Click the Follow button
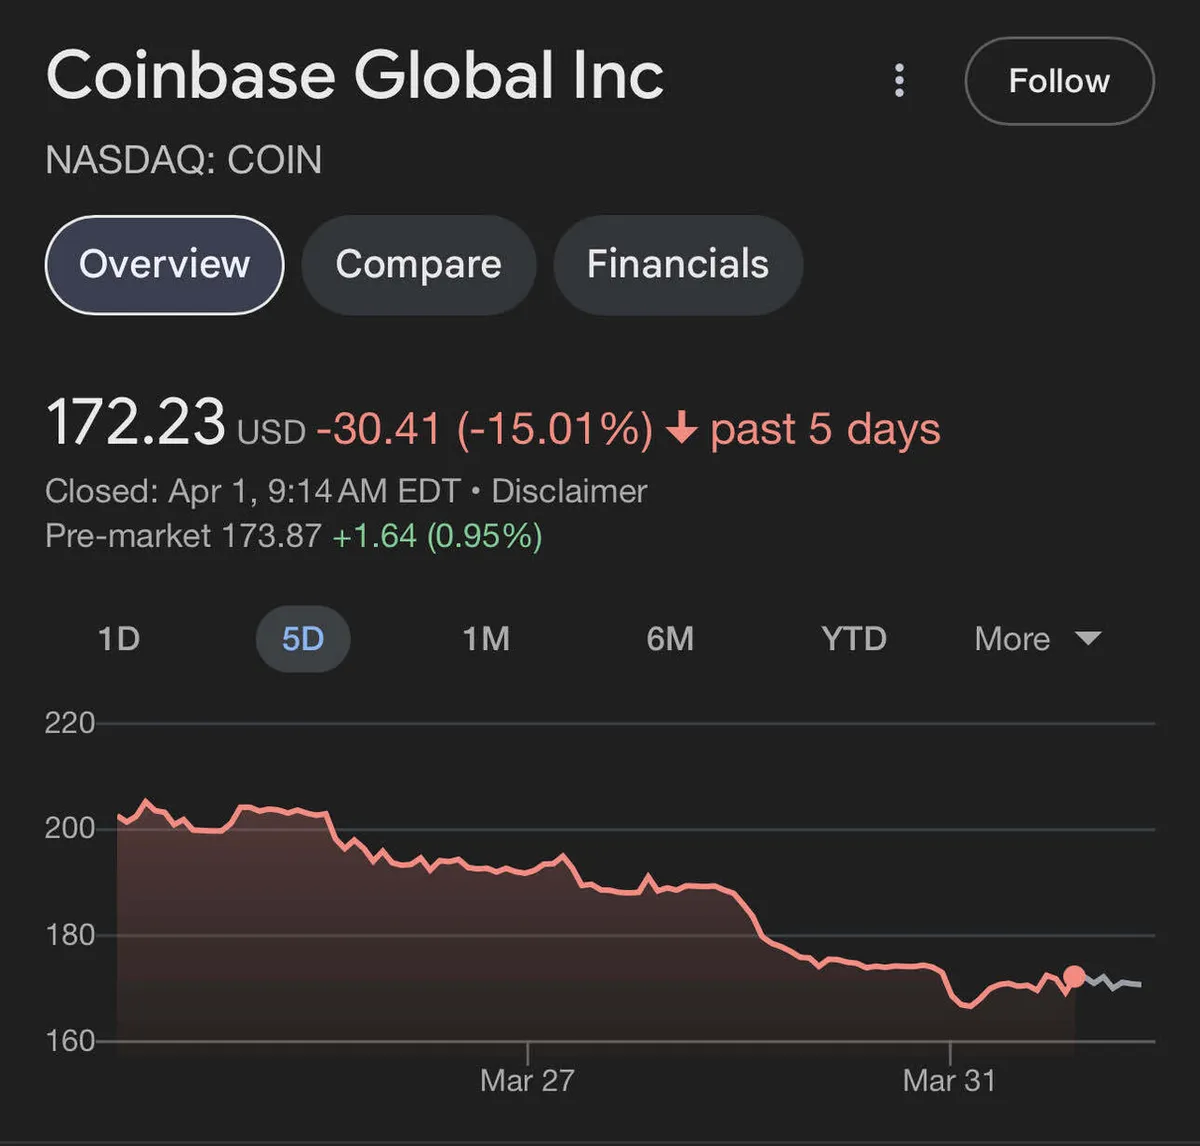The image size is (1200, 1146). click(1059, 81)
